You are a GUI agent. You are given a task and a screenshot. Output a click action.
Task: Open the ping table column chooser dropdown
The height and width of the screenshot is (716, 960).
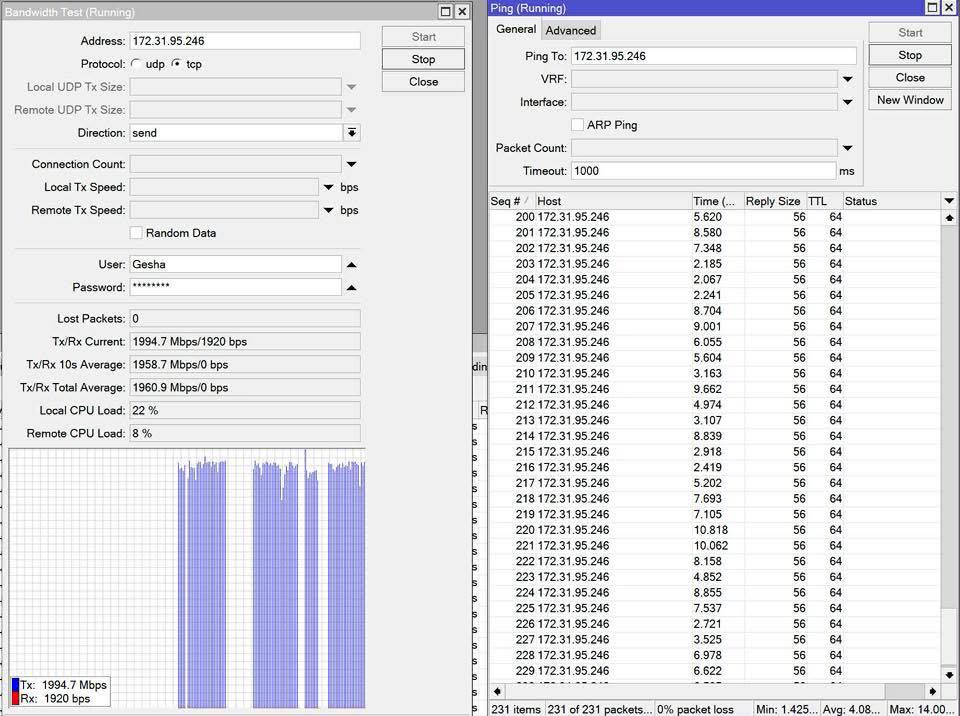949,201
